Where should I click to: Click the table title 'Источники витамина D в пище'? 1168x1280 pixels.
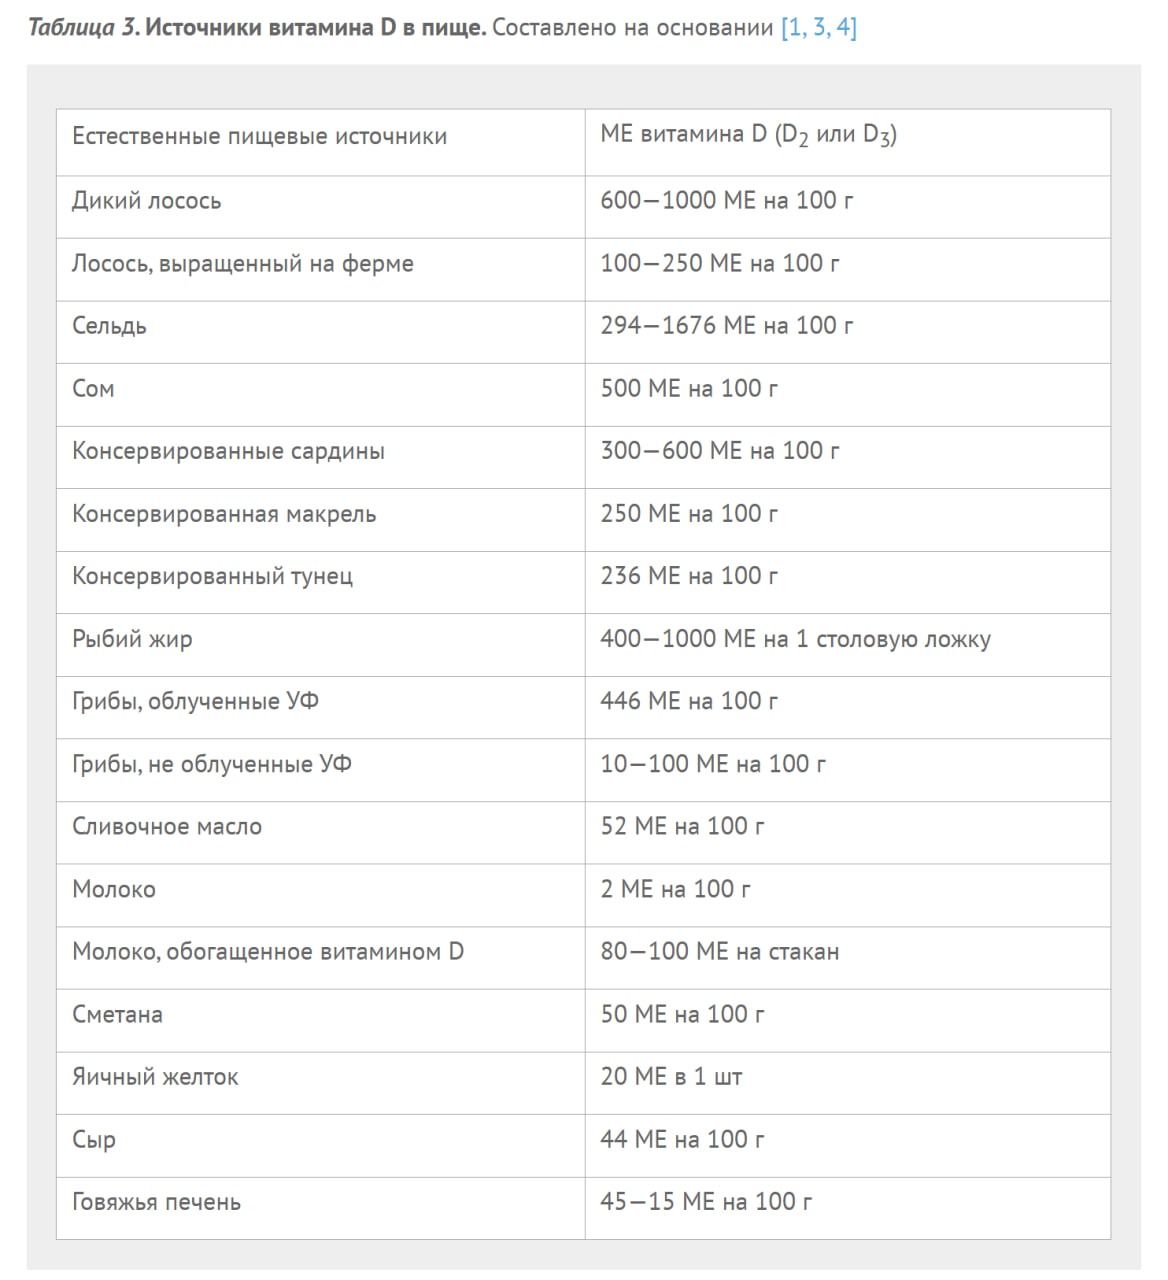click(x=315, y=28)
